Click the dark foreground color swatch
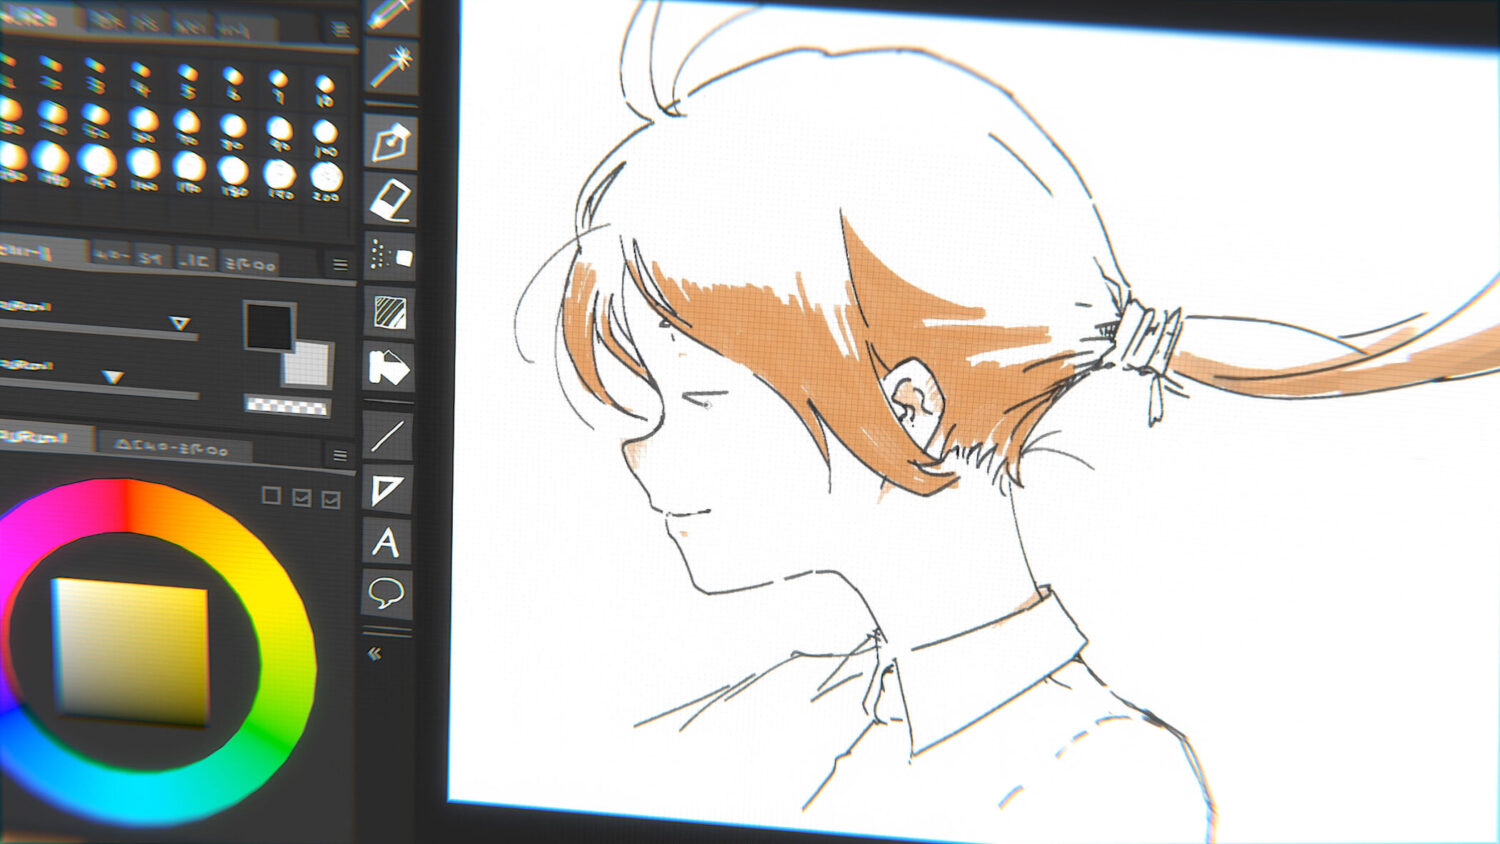The height and width of the screenshot is (844, 1500). [268, 326]
